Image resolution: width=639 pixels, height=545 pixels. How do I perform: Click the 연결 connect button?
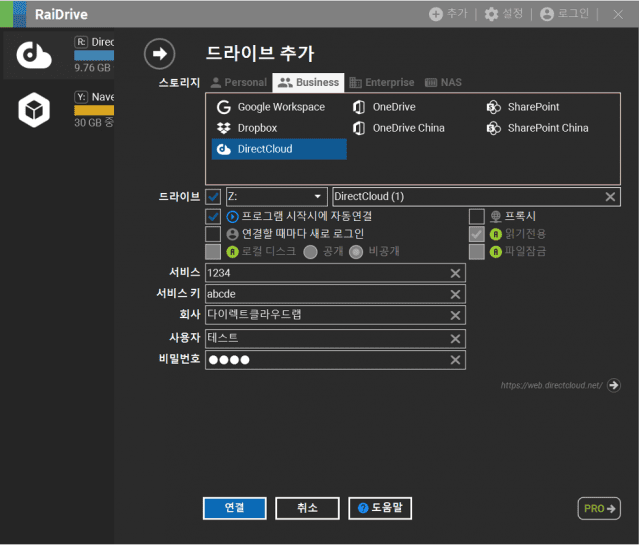tap(235, 508)
